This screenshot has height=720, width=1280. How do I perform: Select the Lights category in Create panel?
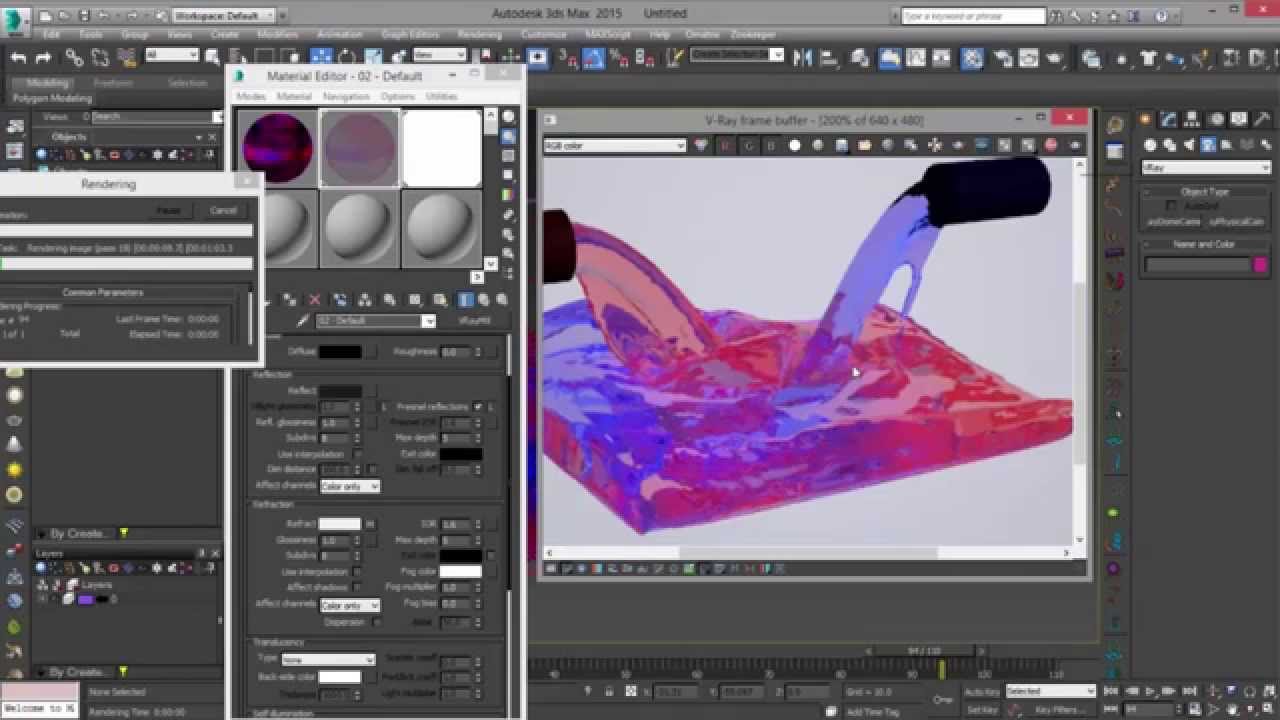click(1190, 145)
